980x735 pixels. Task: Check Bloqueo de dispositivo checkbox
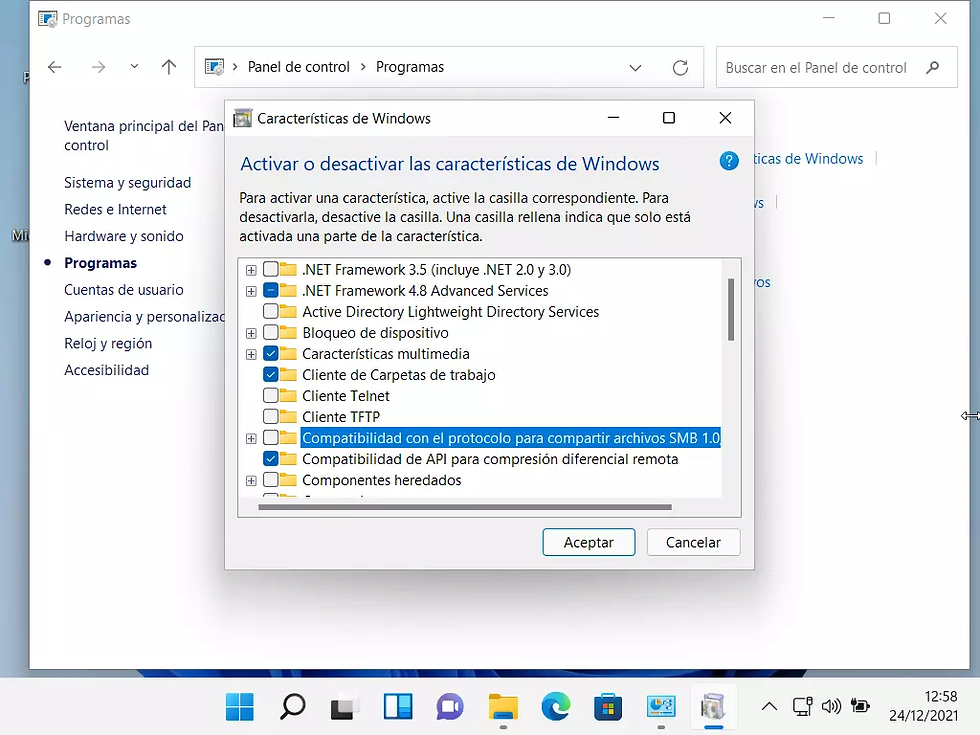pyautogui.click(x=271, y=332)
